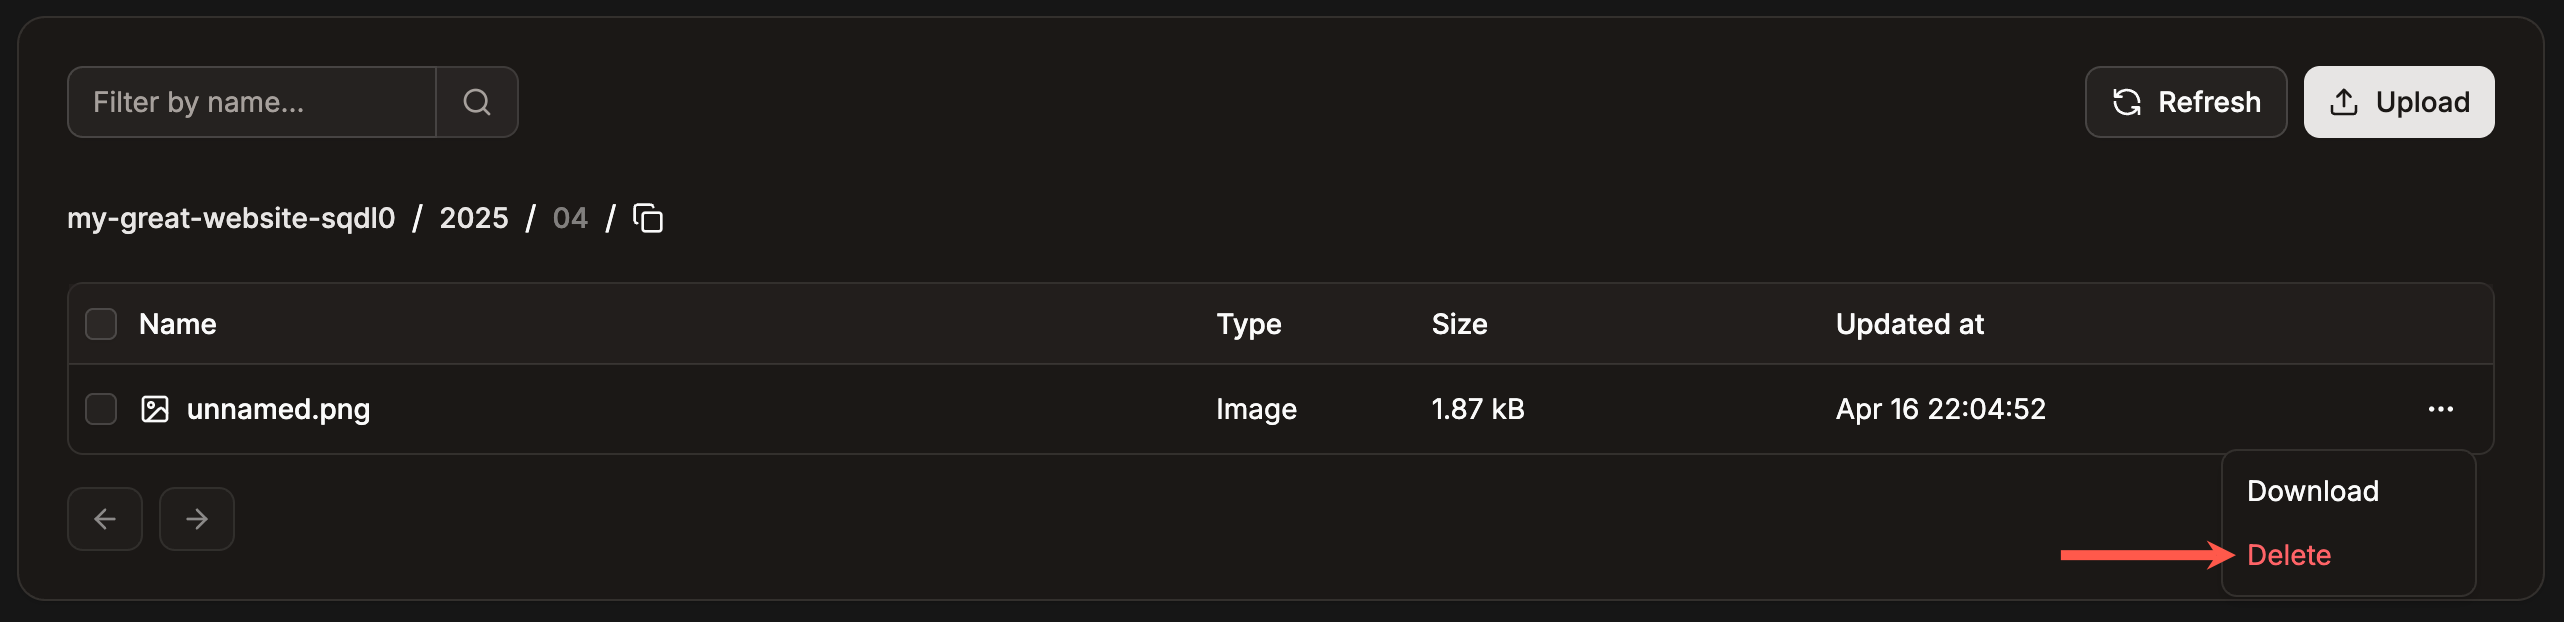Viewport: 2564px width, 622px height.
Task: Go to the previous page with the left arrow
Action: (x=104, y=518)
